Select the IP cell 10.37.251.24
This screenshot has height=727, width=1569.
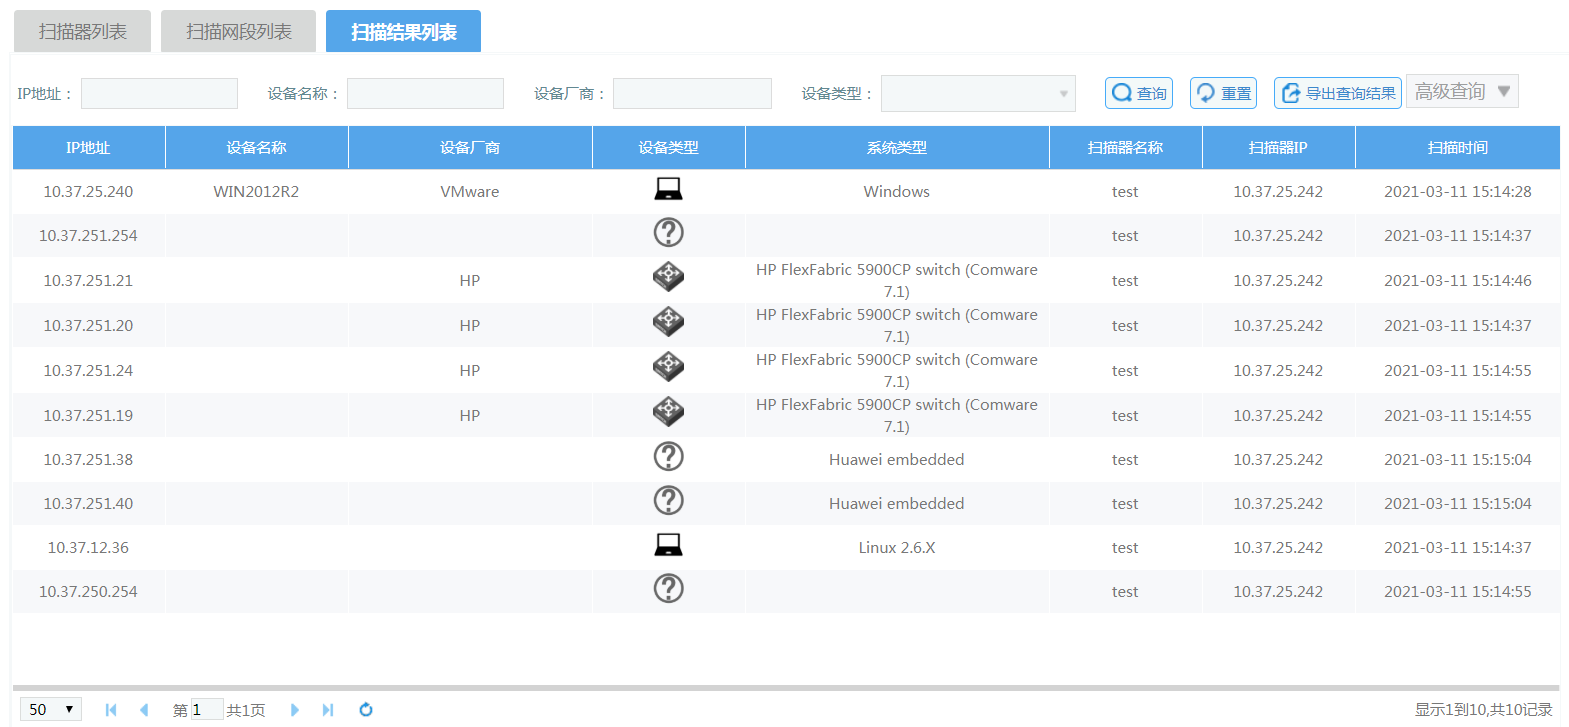88,371
